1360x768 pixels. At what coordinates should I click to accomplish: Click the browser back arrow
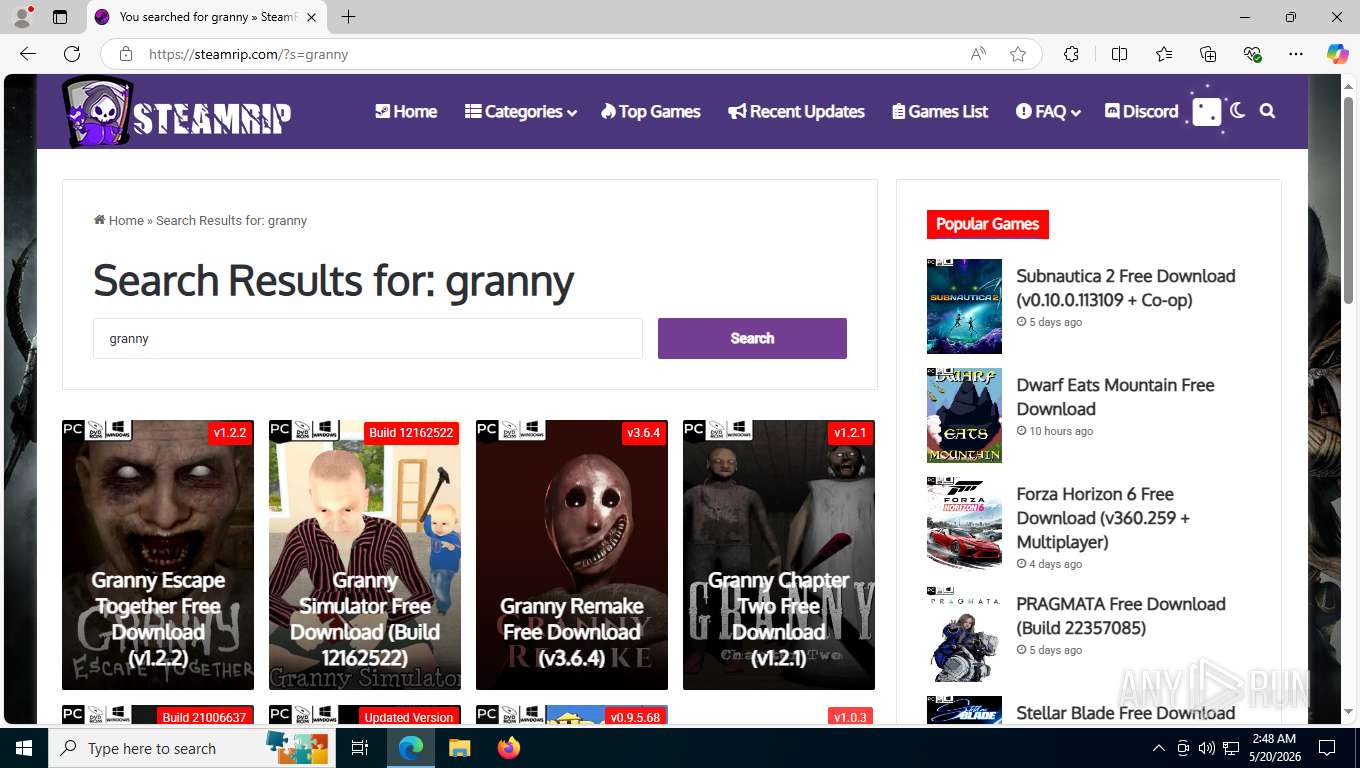28,54
